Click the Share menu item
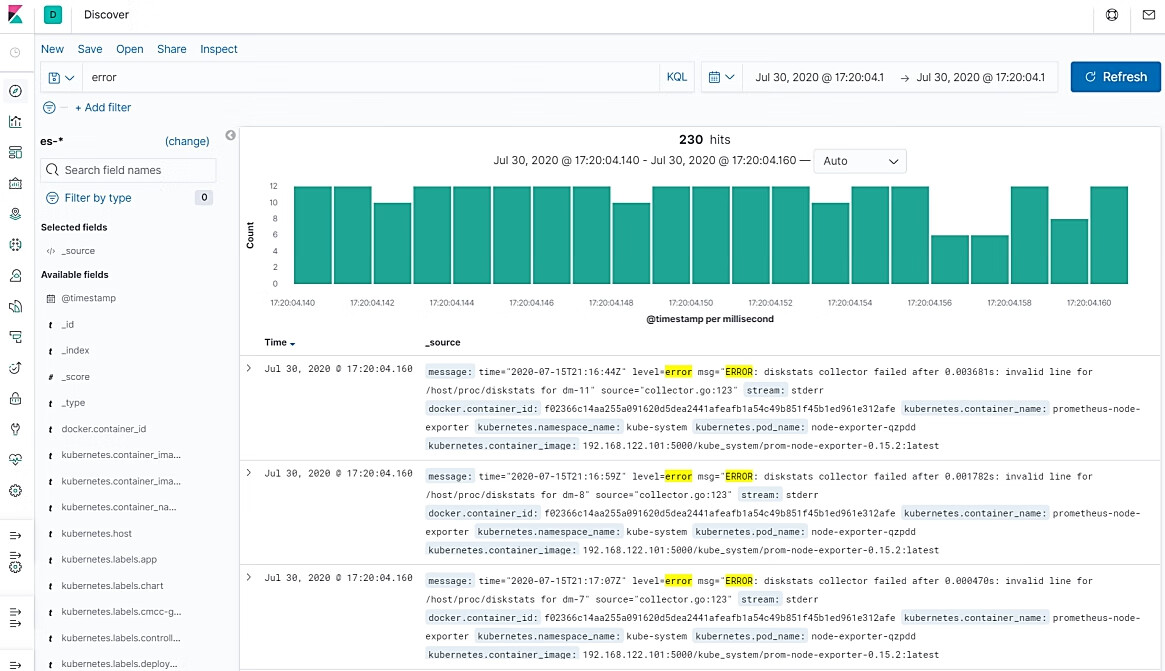Image resolution: width=1165 pixels, height=671 pixels. coord(171,49)
